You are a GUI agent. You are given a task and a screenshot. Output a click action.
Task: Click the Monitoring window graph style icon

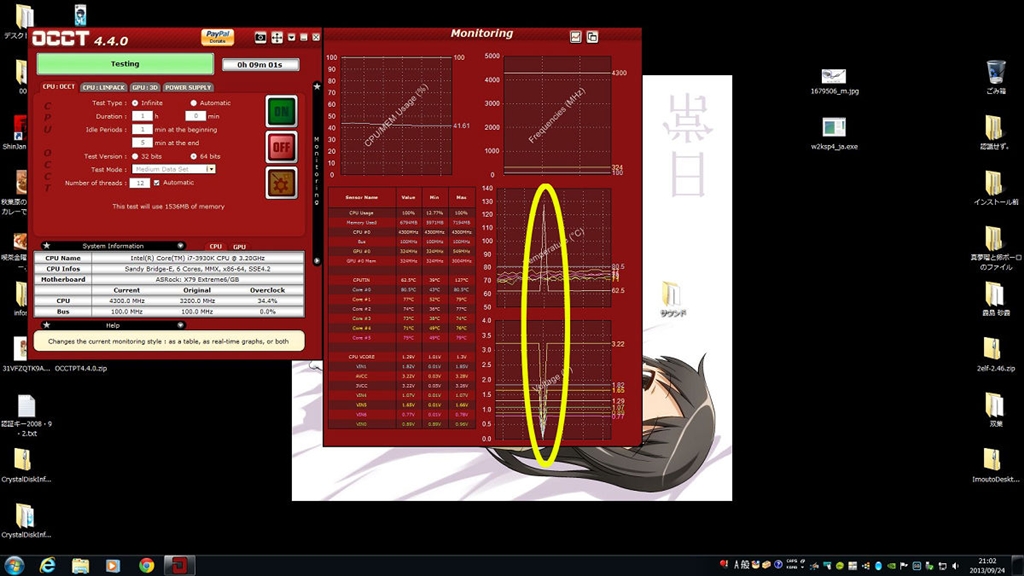[x=575, y=37]
